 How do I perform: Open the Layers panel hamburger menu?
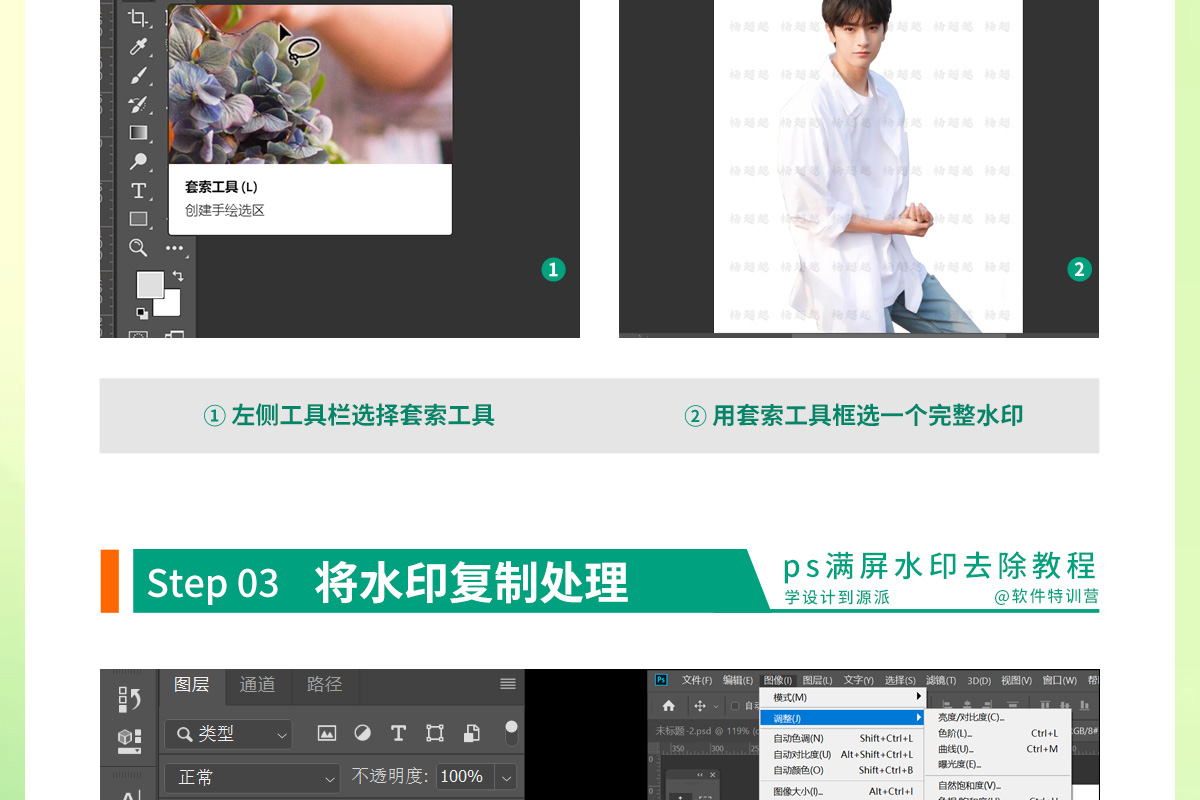(x=508, y=684)
